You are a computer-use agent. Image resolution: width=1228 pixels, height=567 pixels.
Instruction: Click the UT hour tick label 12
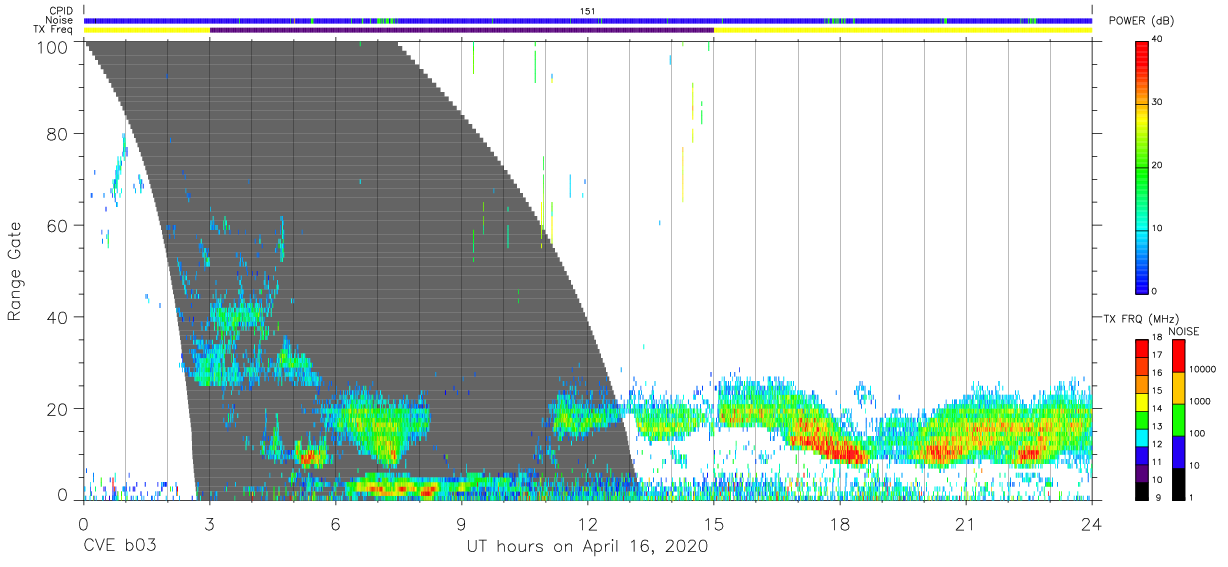coord(588,524)
